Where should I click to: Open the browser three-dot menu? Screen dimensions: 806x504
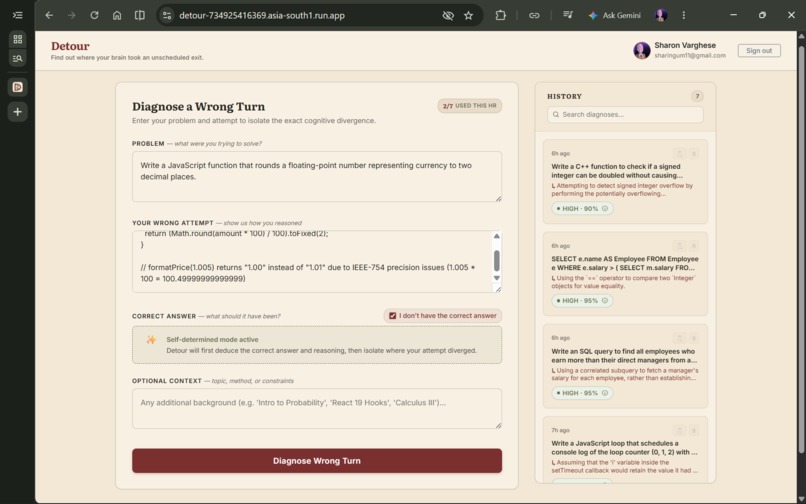[x=683, y=15]
